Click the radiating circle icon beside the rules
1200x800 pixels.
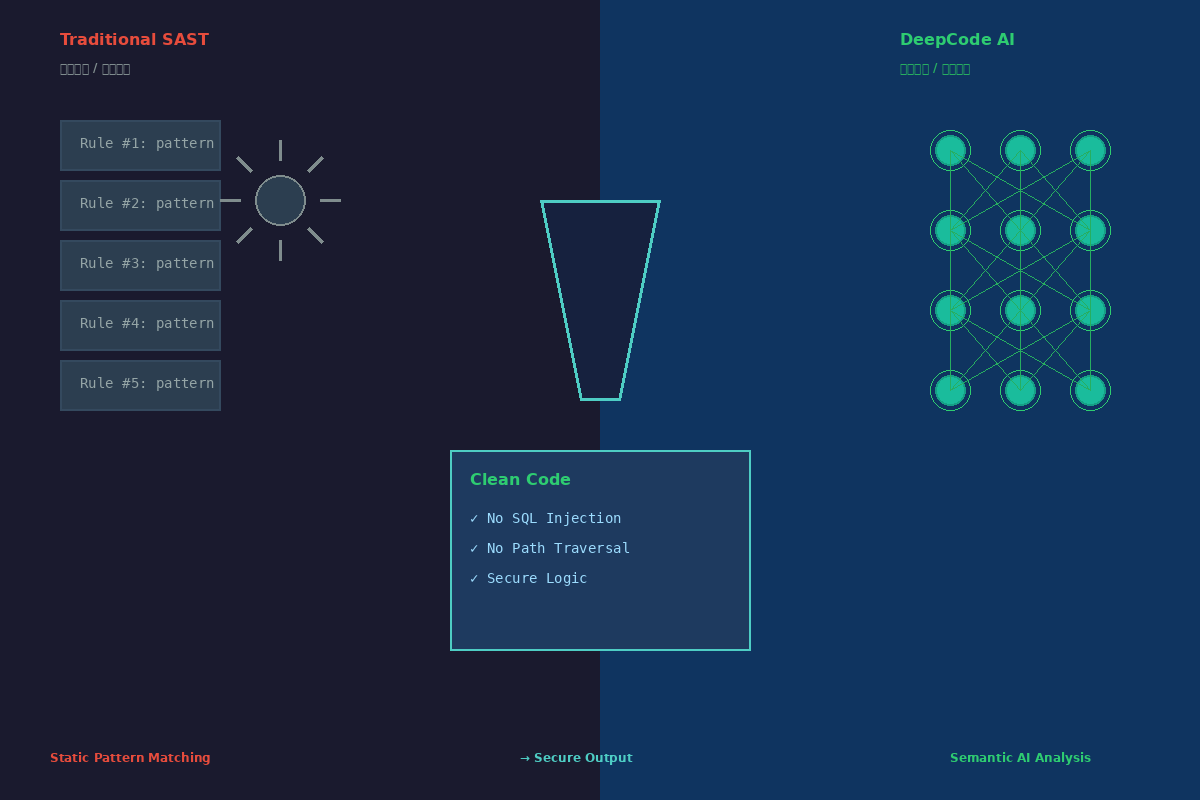pos(280,200)
